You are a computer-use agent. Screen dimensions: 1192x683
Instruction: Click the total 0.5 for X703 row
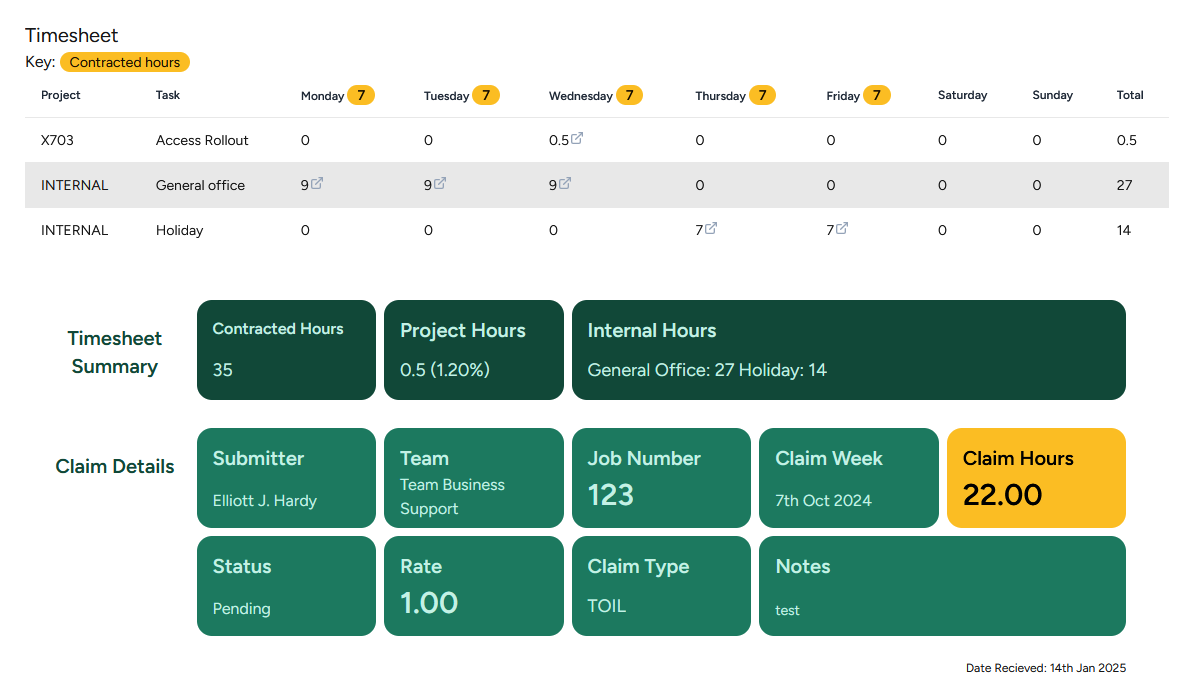coord(1127,140)
